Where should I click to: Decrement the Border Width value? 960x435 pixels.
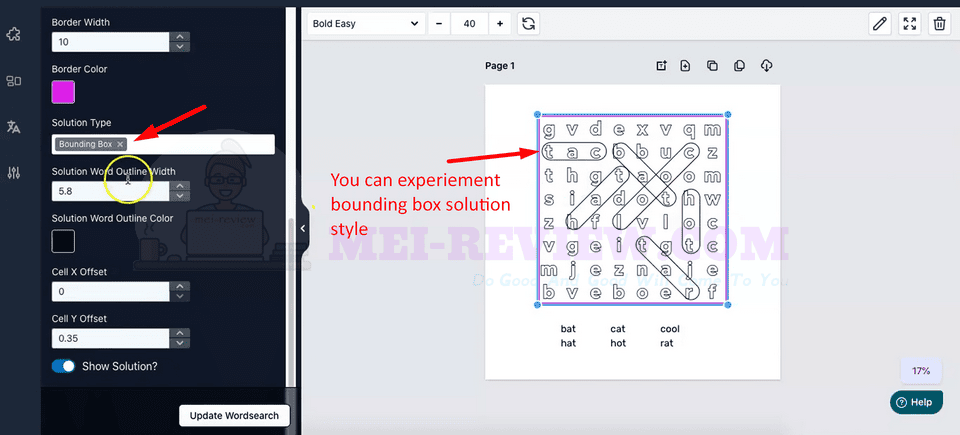(179, 47)
